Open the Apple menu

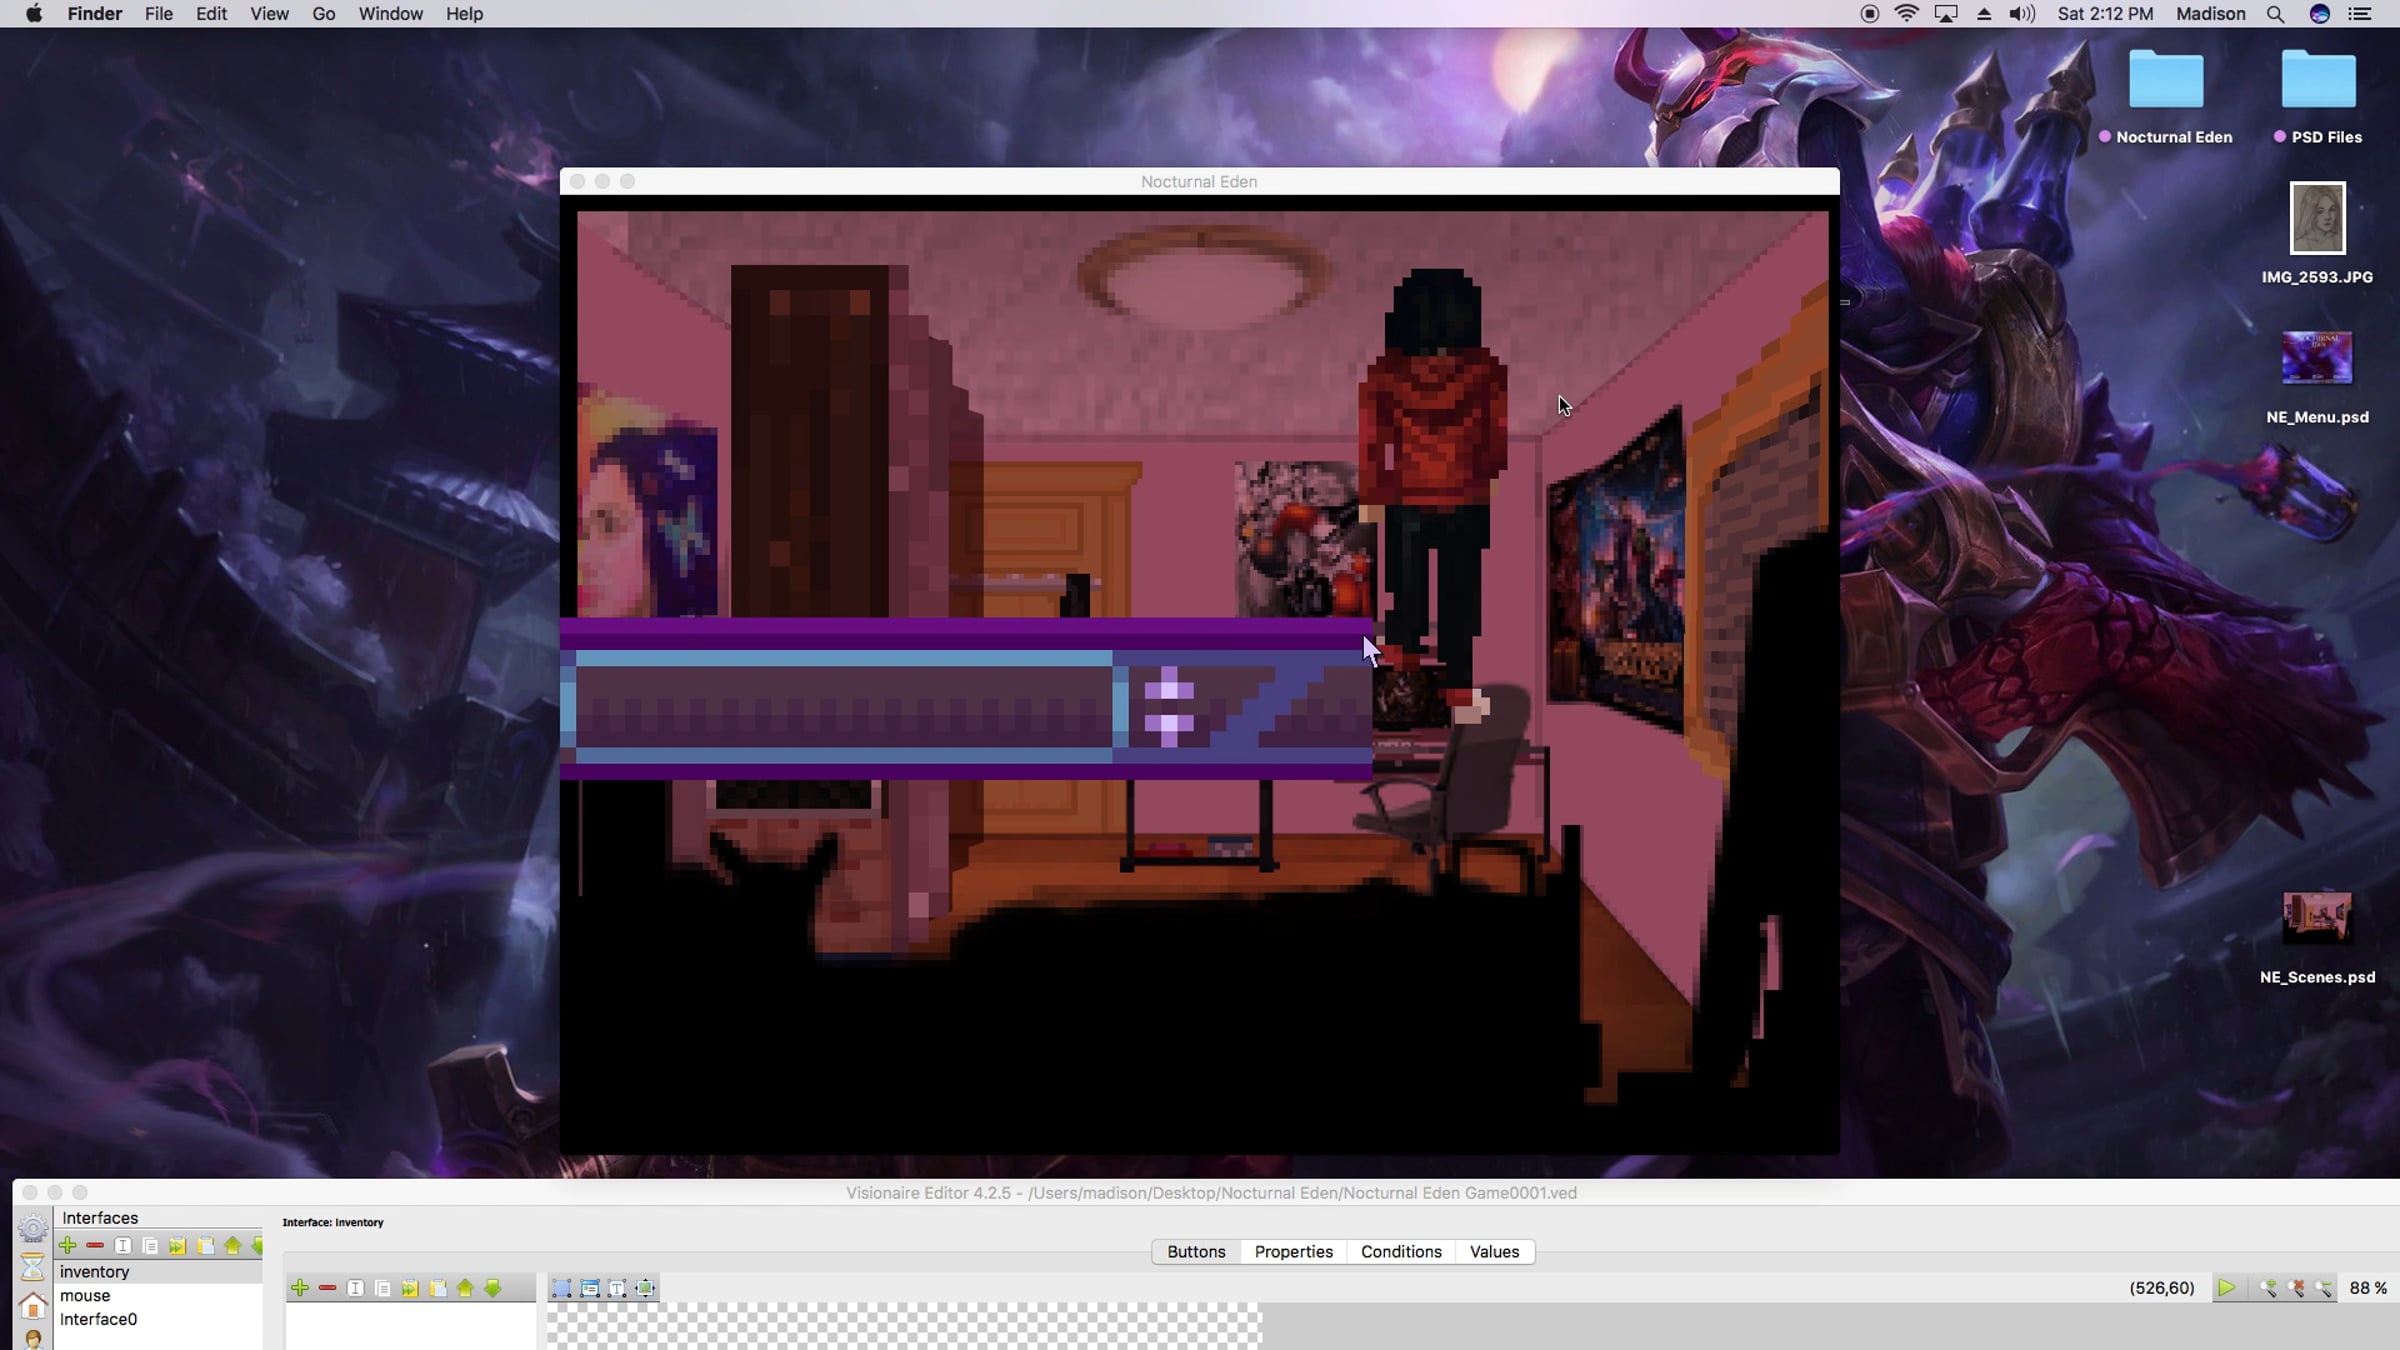[33, 14]
